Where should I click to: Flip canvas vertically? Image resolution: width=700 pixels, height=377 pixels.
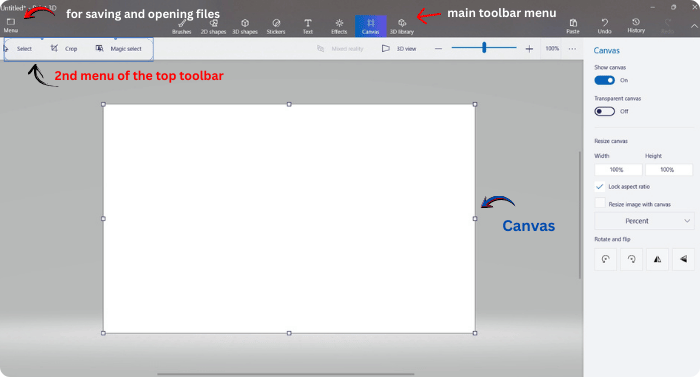tap(683, 259)
